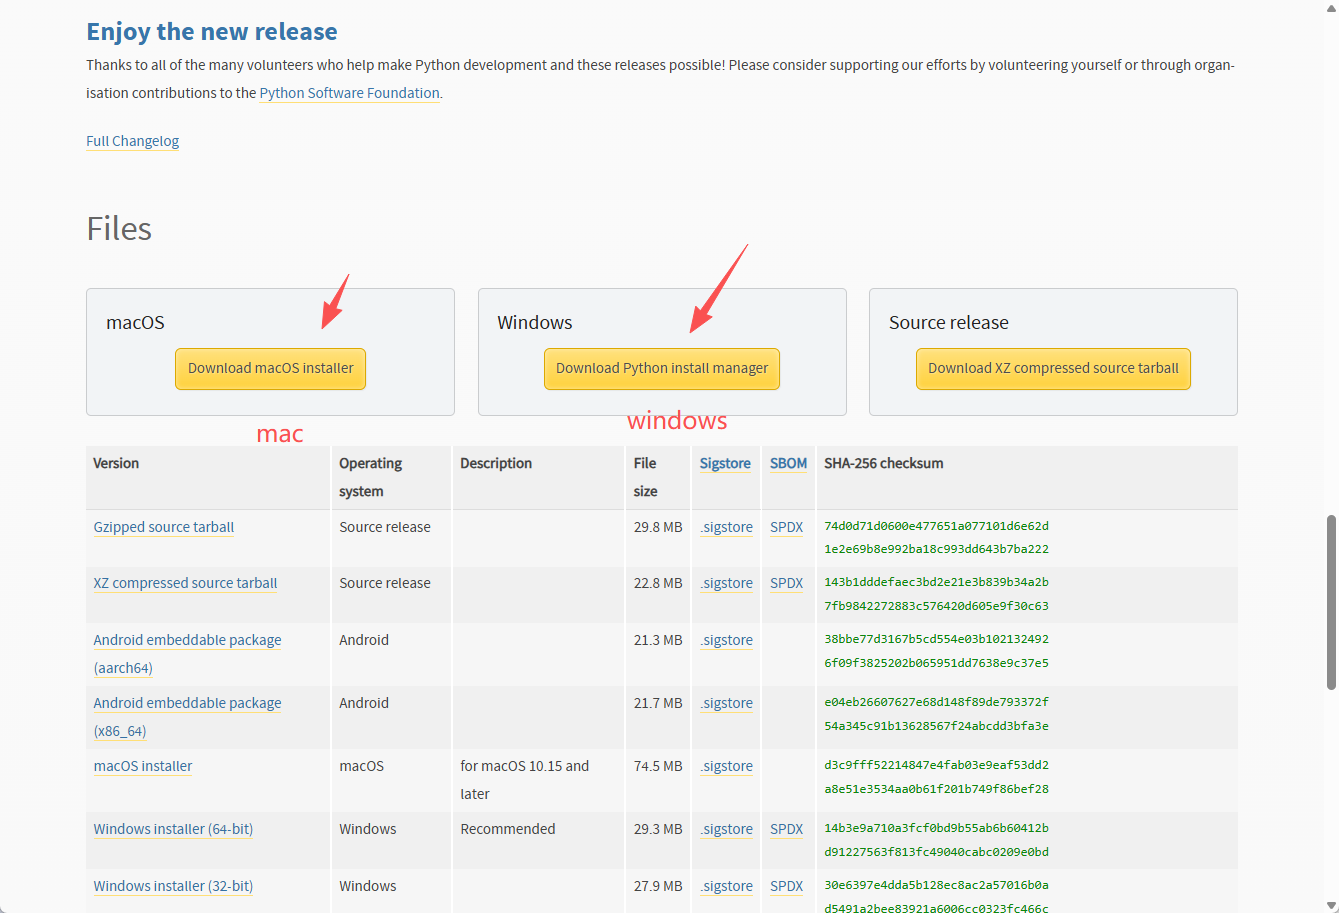Open the Full Changelog link
The width and height of the screenshot is (1339, 913).
tap(132, 141)
